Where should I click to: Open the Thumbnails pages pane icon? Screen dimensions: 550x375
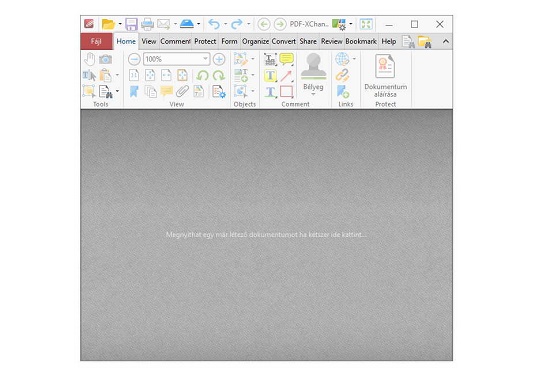click(x=150, y=92)
